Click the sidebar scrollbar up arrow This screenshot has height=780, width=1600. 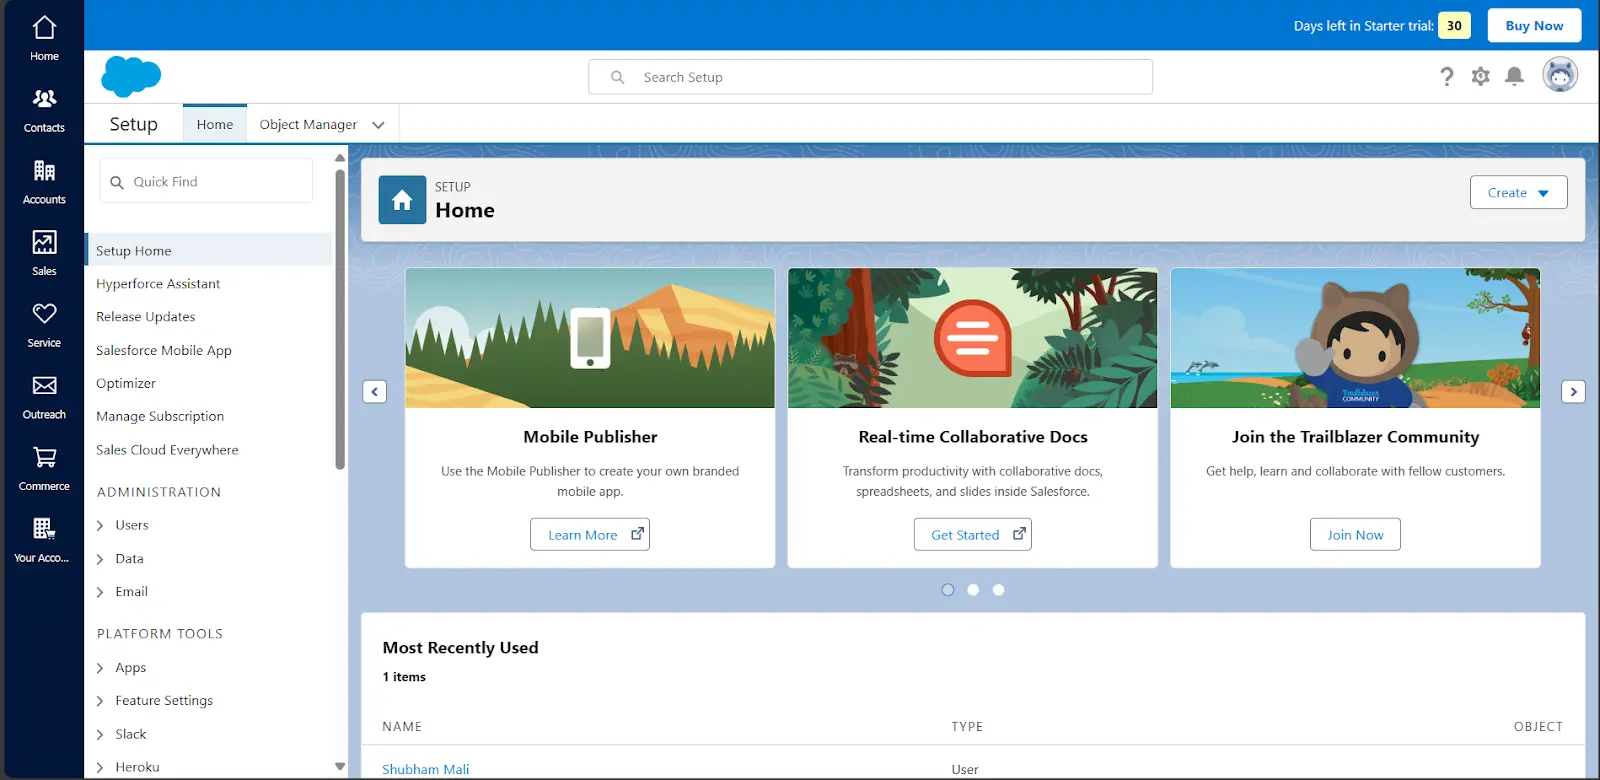[x=340, y=158]
